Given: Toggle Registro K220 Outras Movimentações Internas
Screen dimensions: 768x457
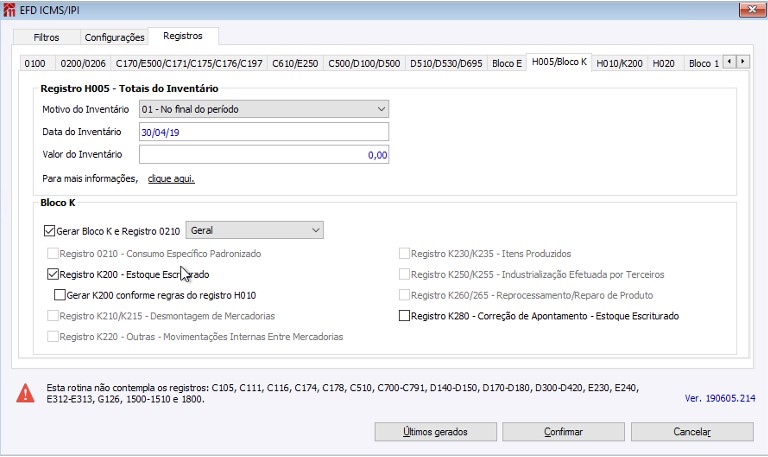Looking at the screenshot, I should tap(52, 337).
